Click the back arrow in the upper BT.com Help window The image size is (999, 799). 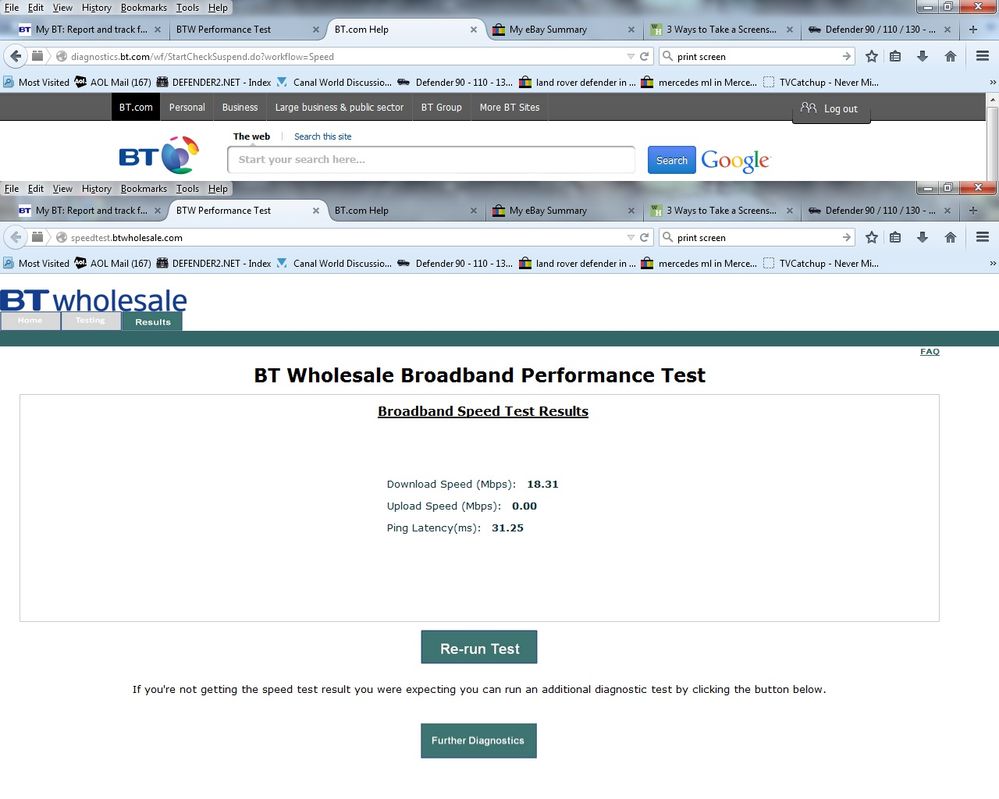[15, 56]
